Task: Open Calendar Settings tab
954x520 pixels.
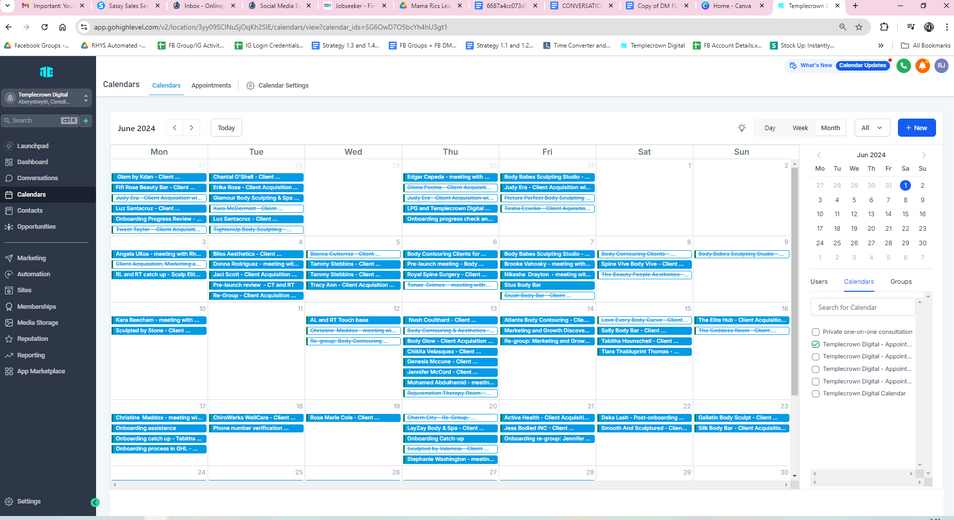Action: coord(277,86)
